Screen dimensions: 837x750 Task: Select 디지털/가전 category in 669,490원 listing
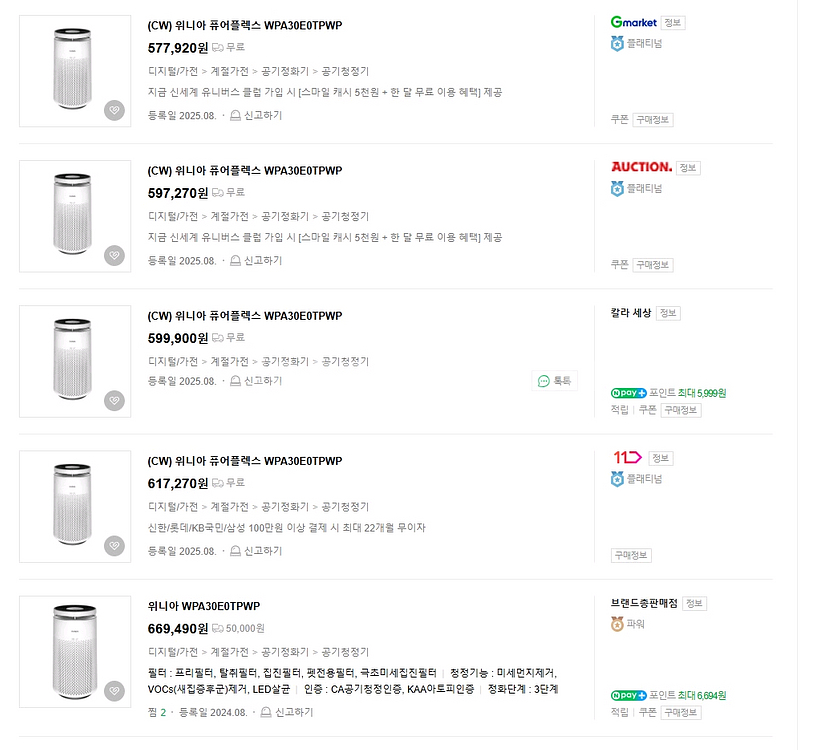[170, 652]
